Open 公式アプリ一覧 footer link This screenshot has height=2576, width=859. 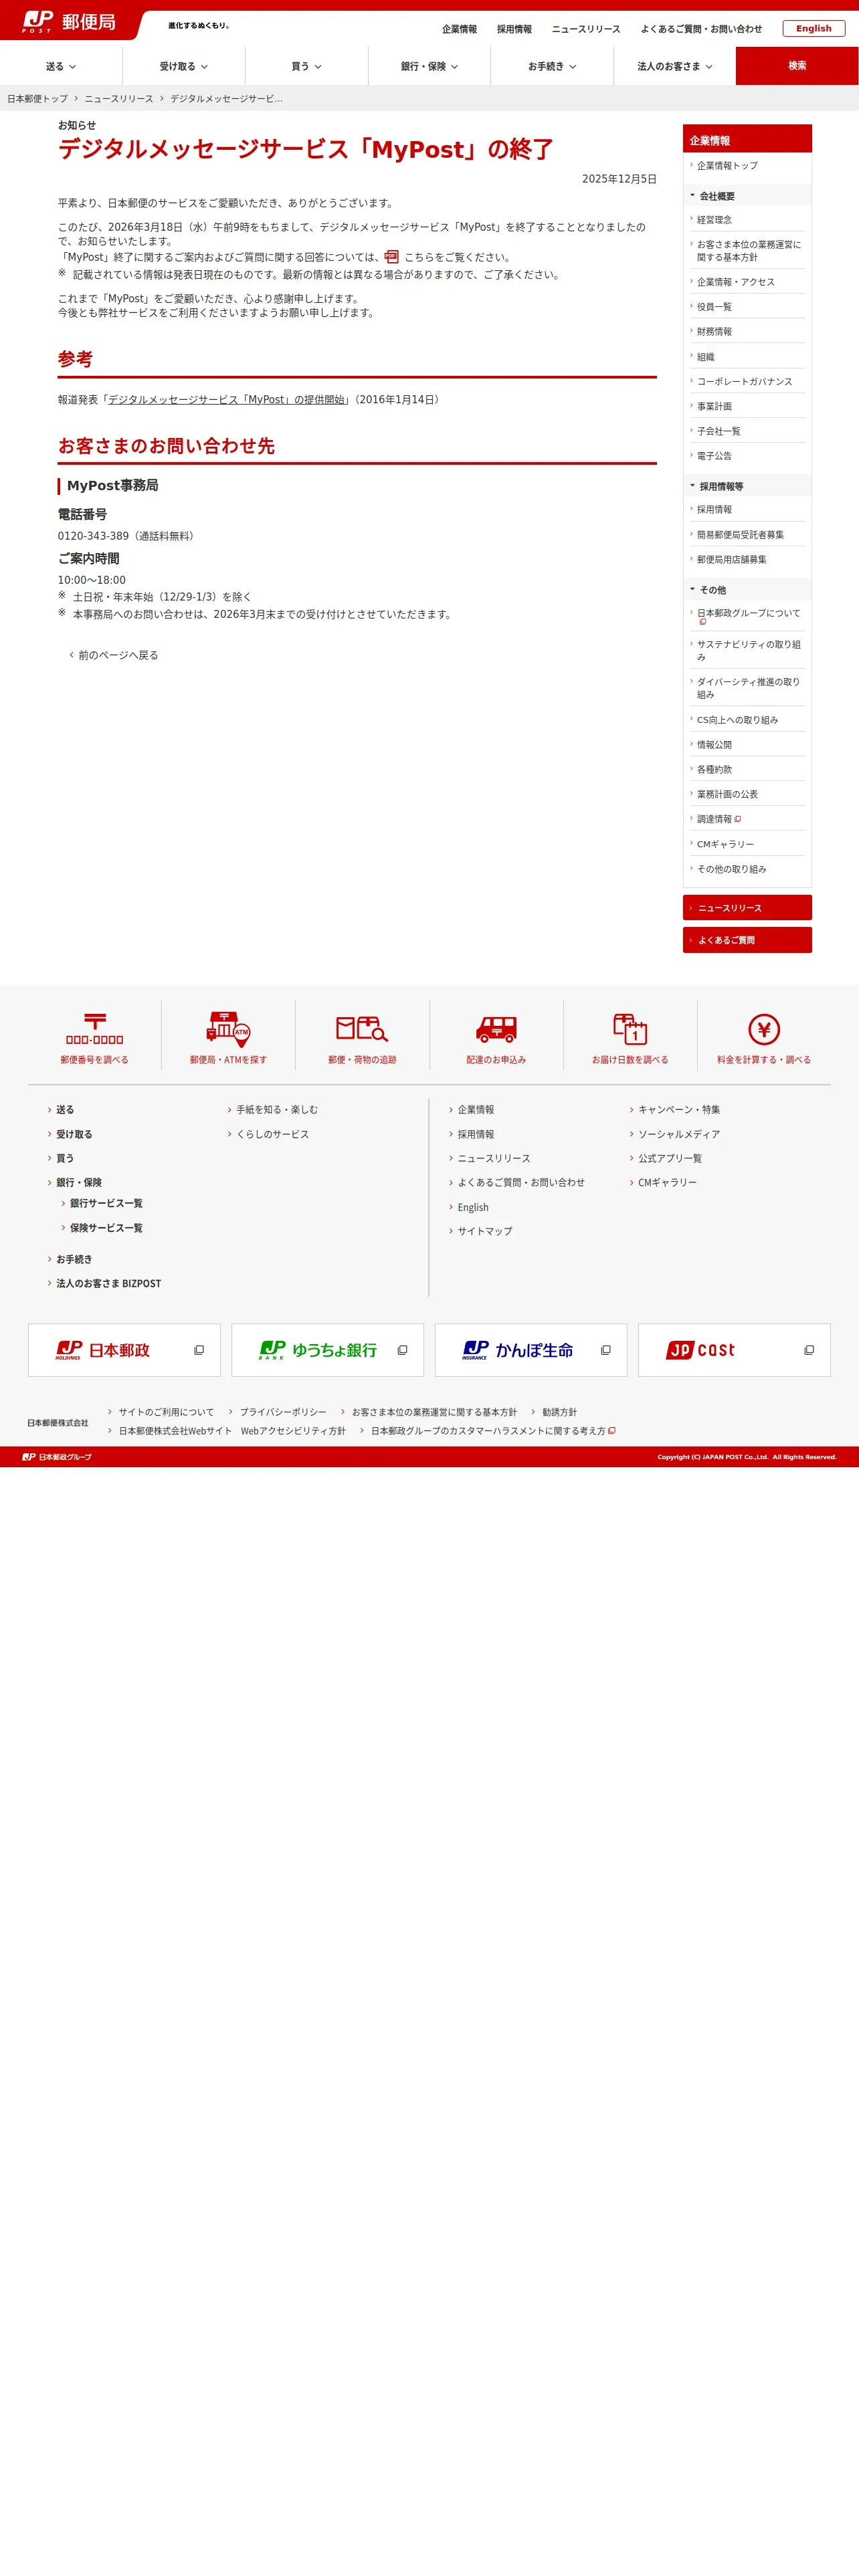(670, 1159)
